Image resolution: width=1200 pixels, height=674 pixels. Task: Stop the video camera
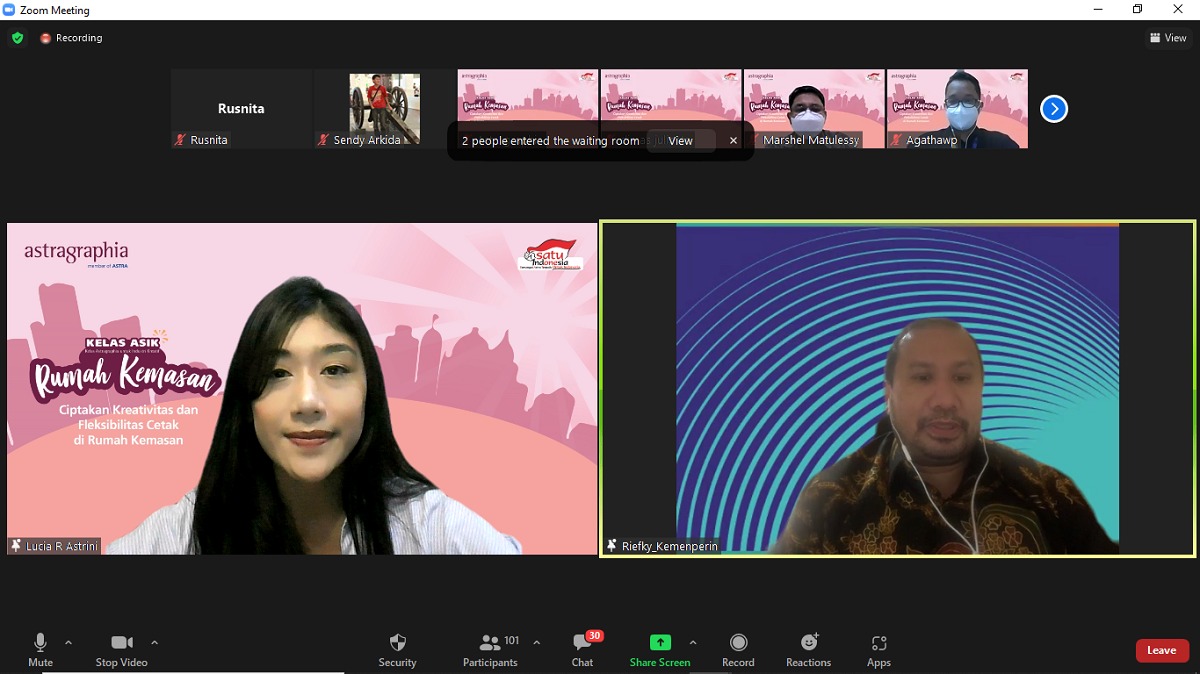pyautogui.click(x=121, y=649)
